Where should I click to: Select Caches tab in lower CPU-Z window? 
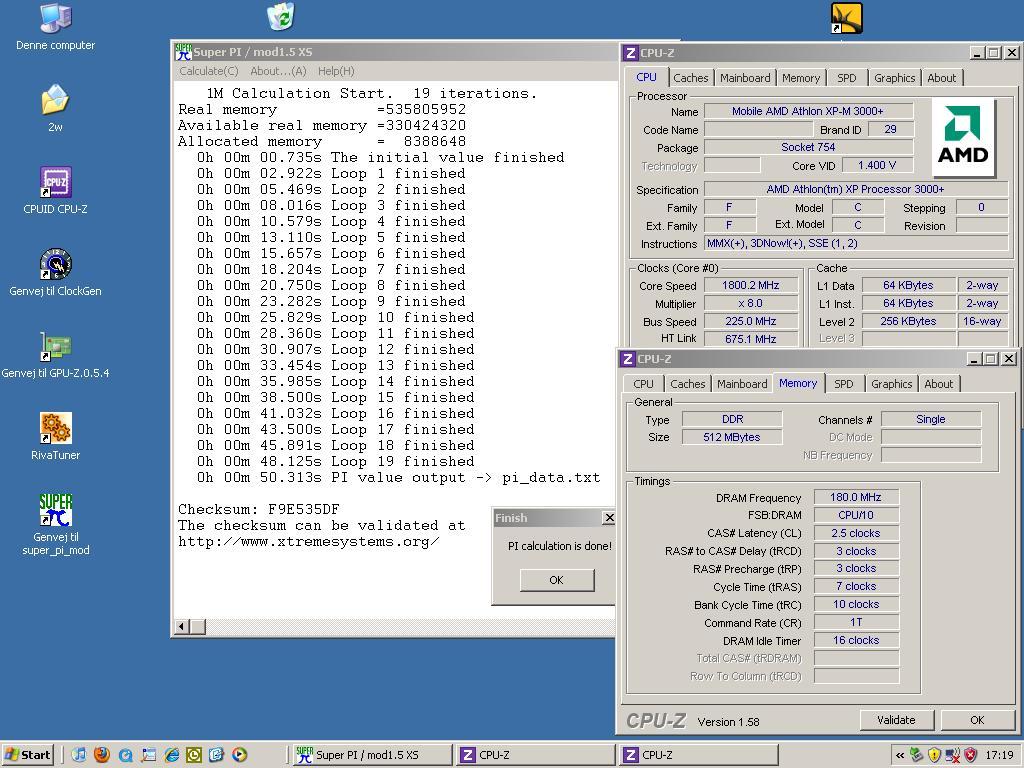(x=688, y=384)
